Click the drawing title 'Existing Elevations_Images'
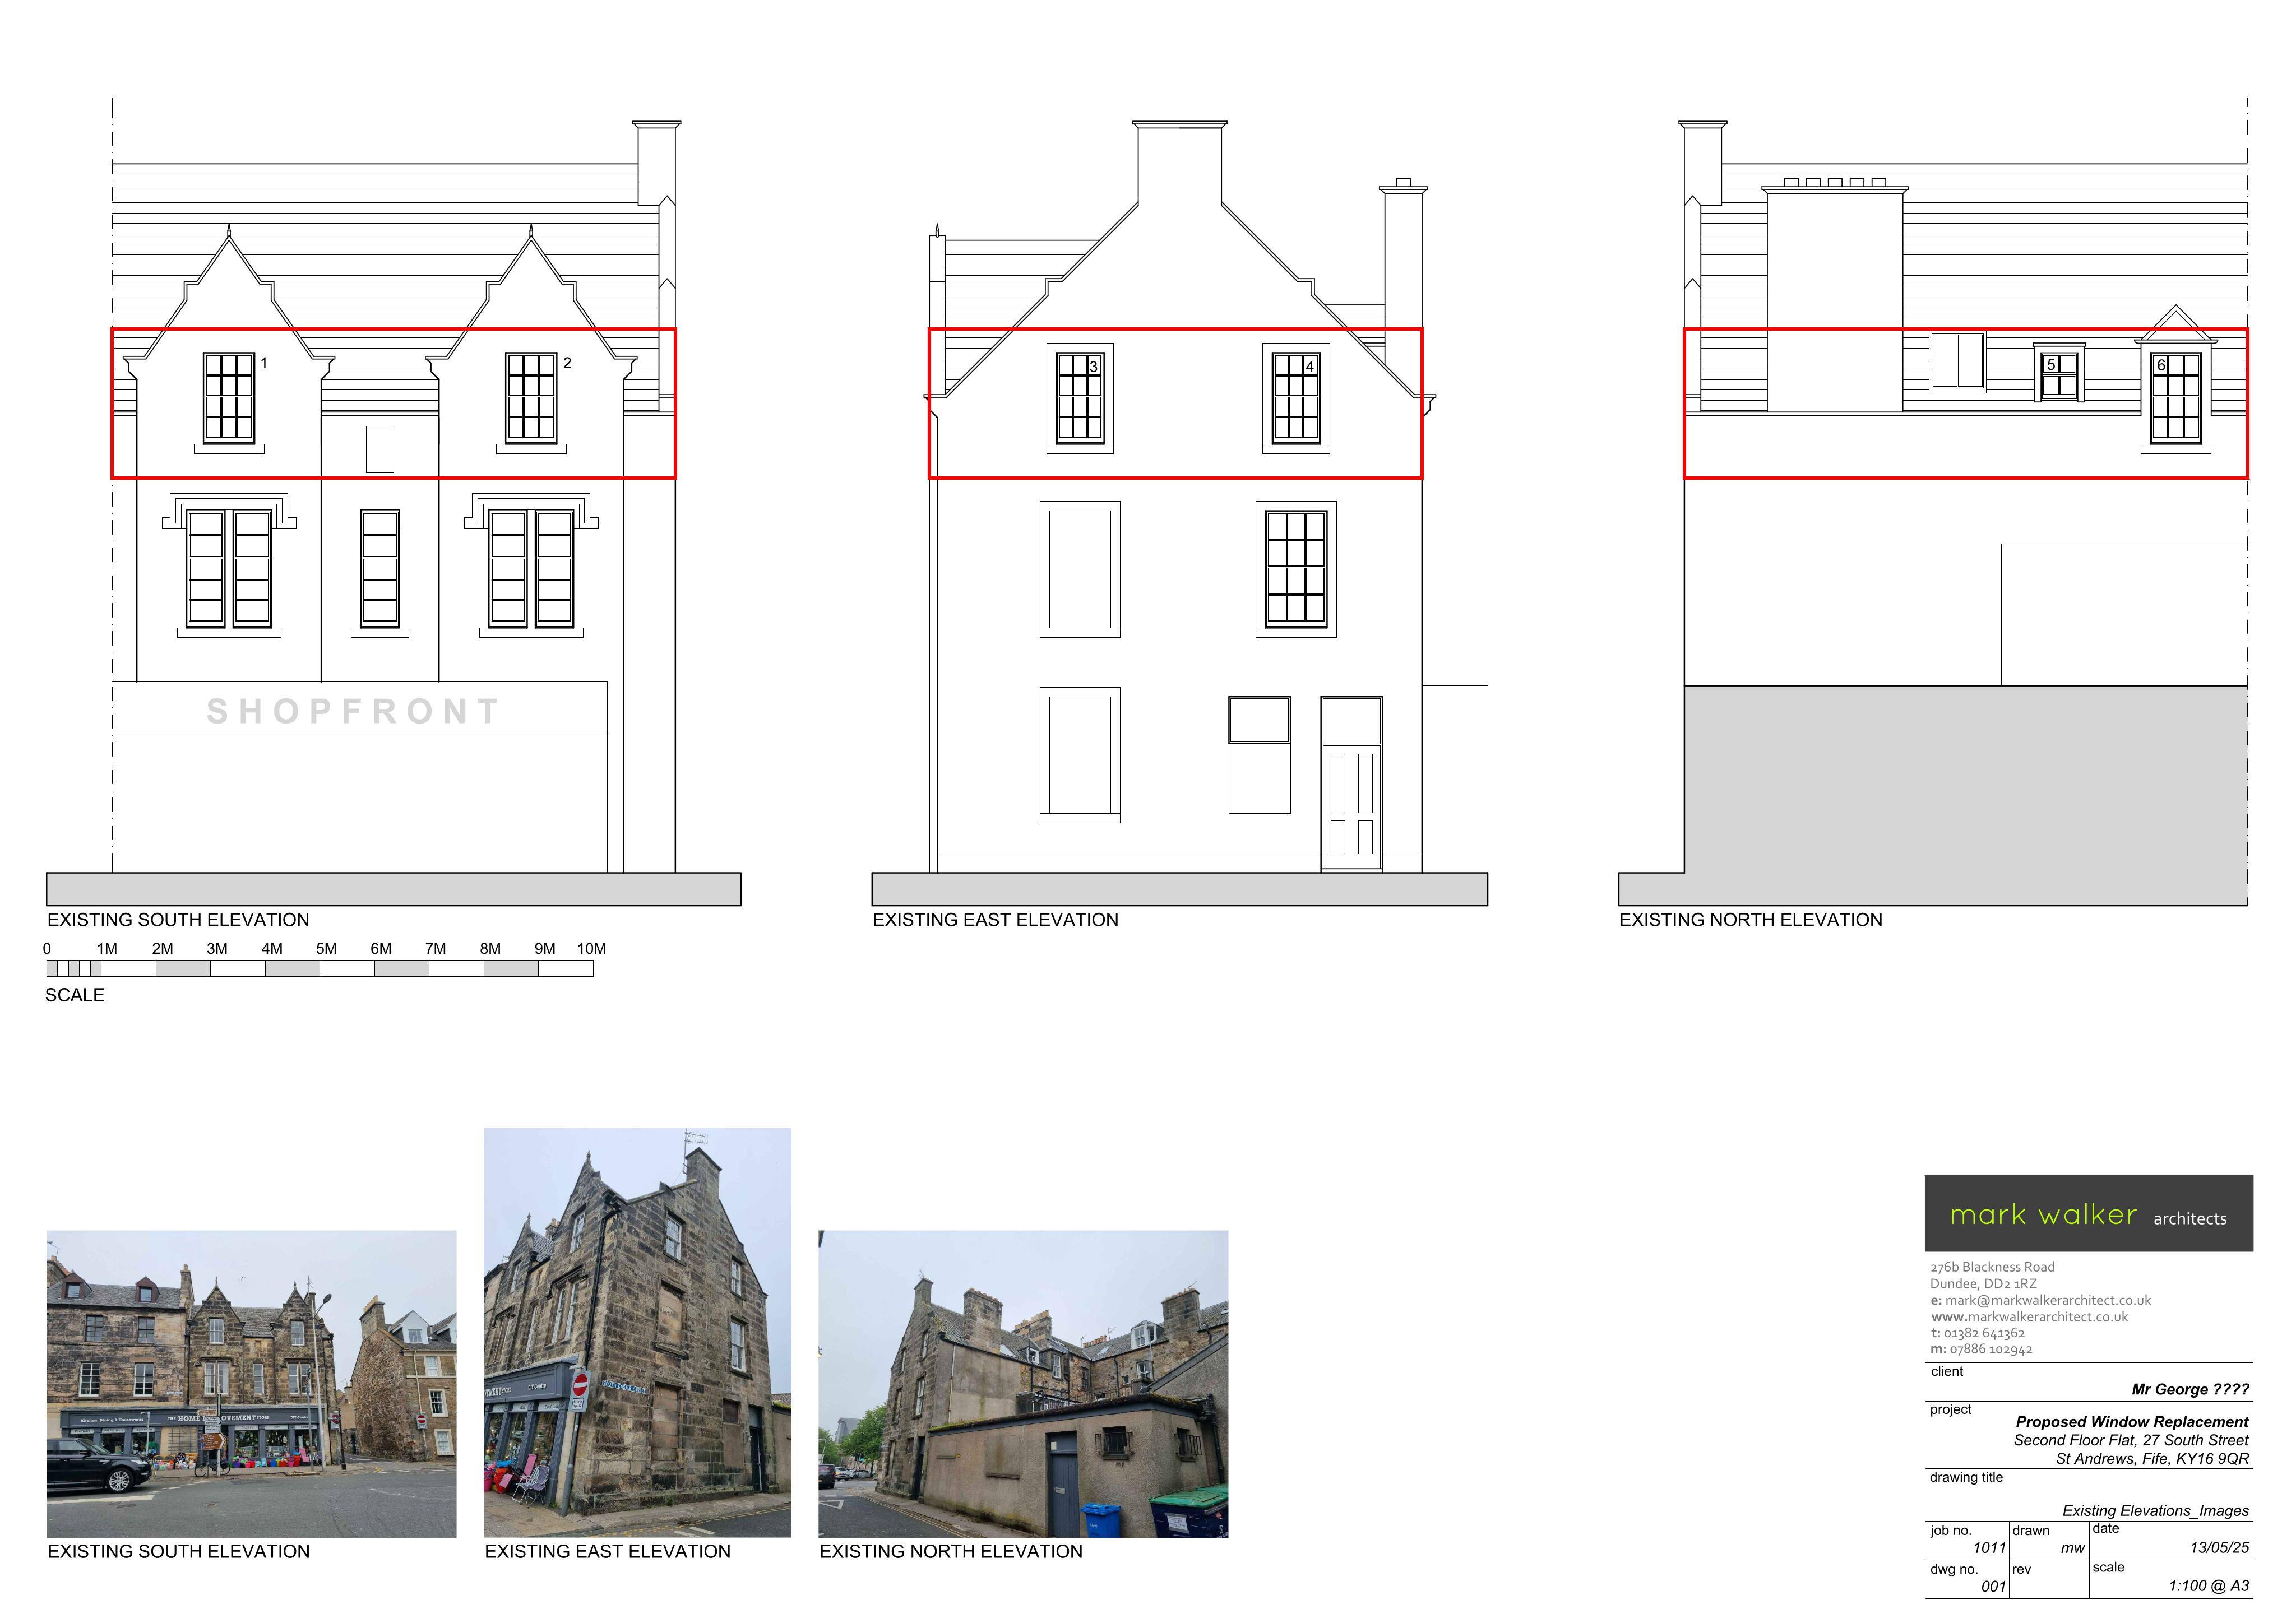Image resolution: width=2296 pixels, height=1623 pixels. pos(2155,1511)
